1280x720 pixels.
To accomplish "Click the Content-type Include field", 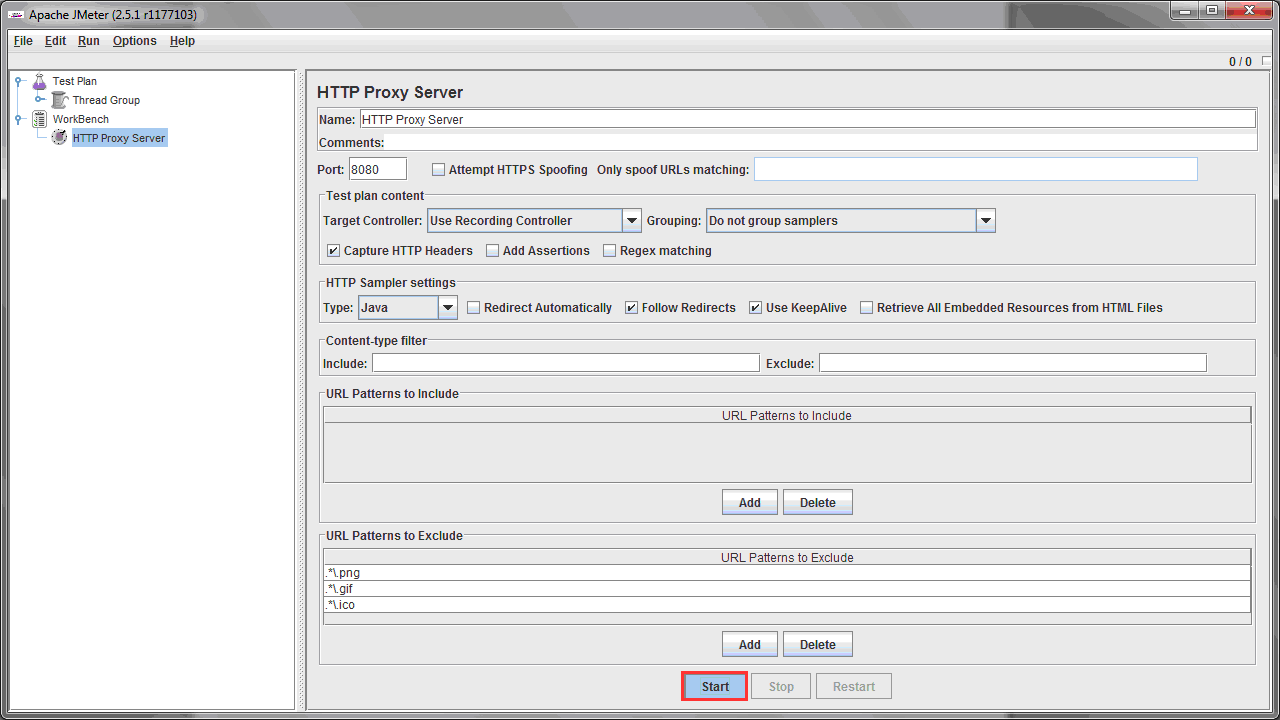I will (565, 363).
